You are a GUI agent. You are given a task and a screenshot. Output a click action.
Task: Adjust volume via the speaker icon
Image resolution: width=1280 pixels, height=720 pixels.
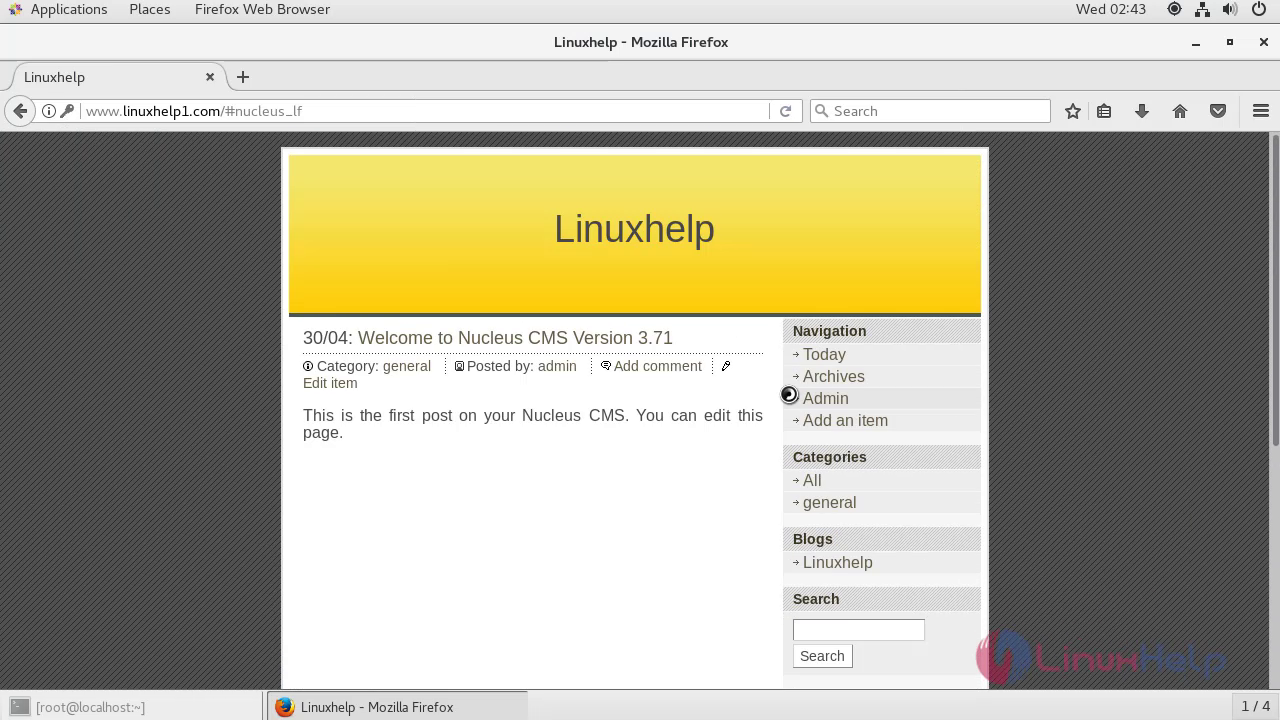click(1230, 9)
